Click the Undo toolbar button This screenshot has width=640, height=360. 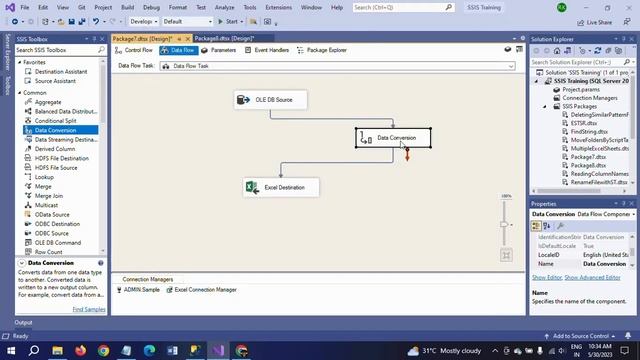pyautogui.click(x=96, y=22)
